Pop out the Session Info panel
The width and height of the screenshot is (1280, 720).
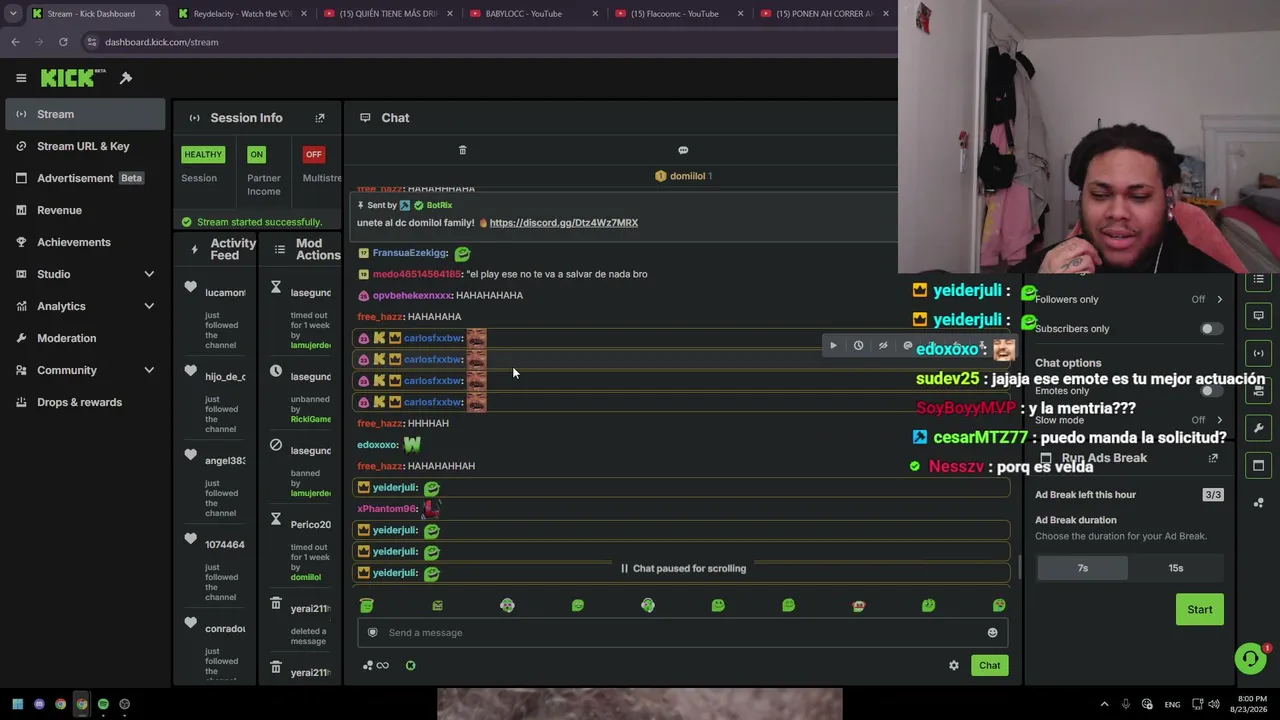(320, 118)
